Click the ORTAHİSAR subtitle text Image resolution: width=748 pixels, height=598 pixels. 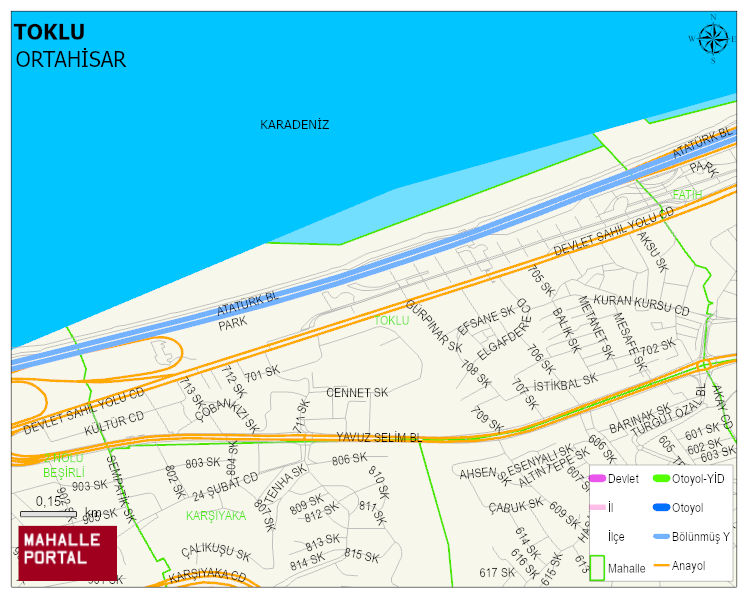(71, 59)
